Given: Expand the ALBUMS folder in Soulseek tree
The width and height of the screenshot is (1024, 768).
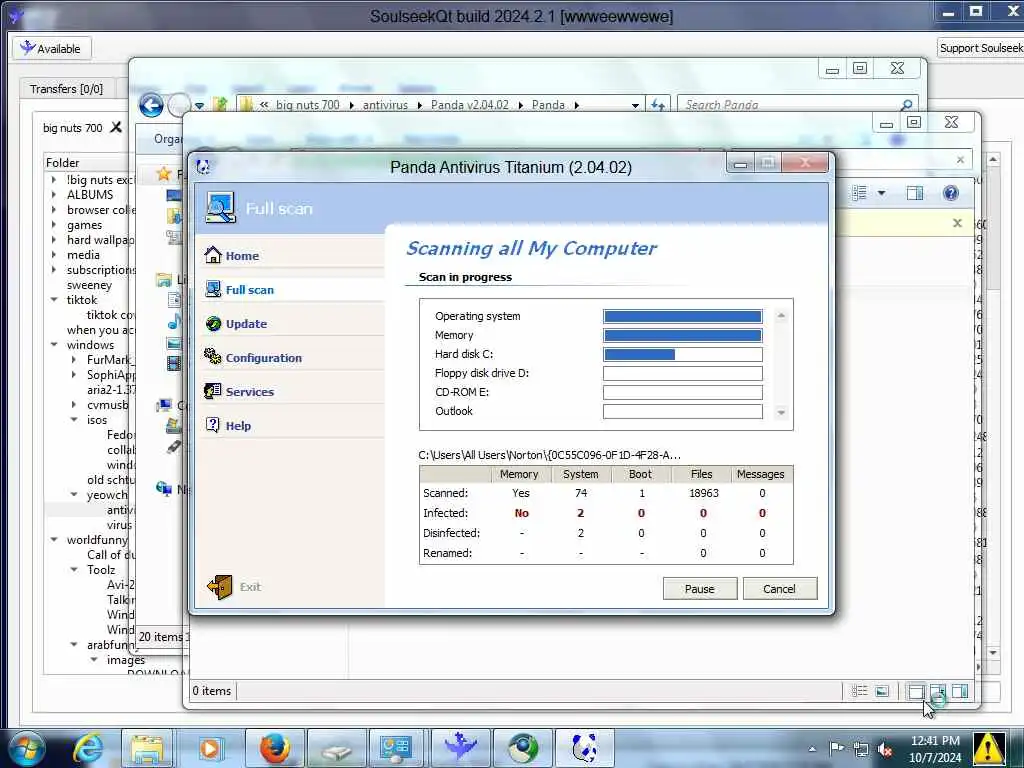Looking at the screenshot, I should 54,195.
